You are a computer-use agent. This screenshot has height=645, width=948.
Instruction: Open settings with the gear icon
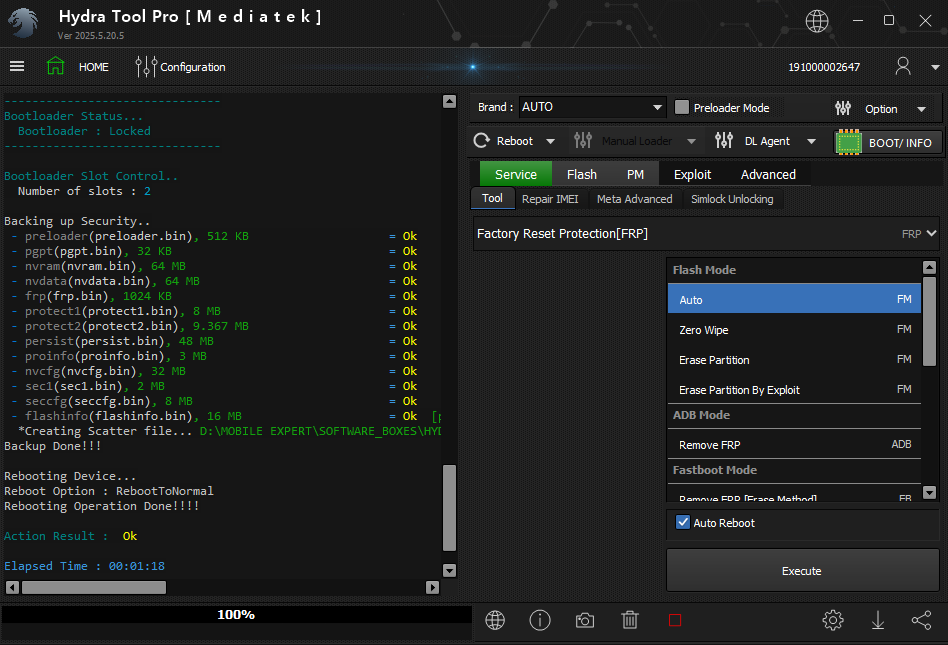833,620
